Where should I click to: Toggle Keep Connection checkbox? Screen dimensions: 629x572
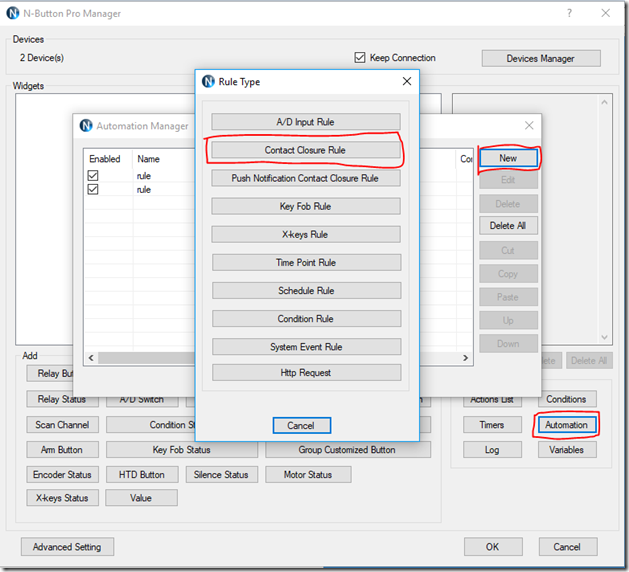click(360, 57)
